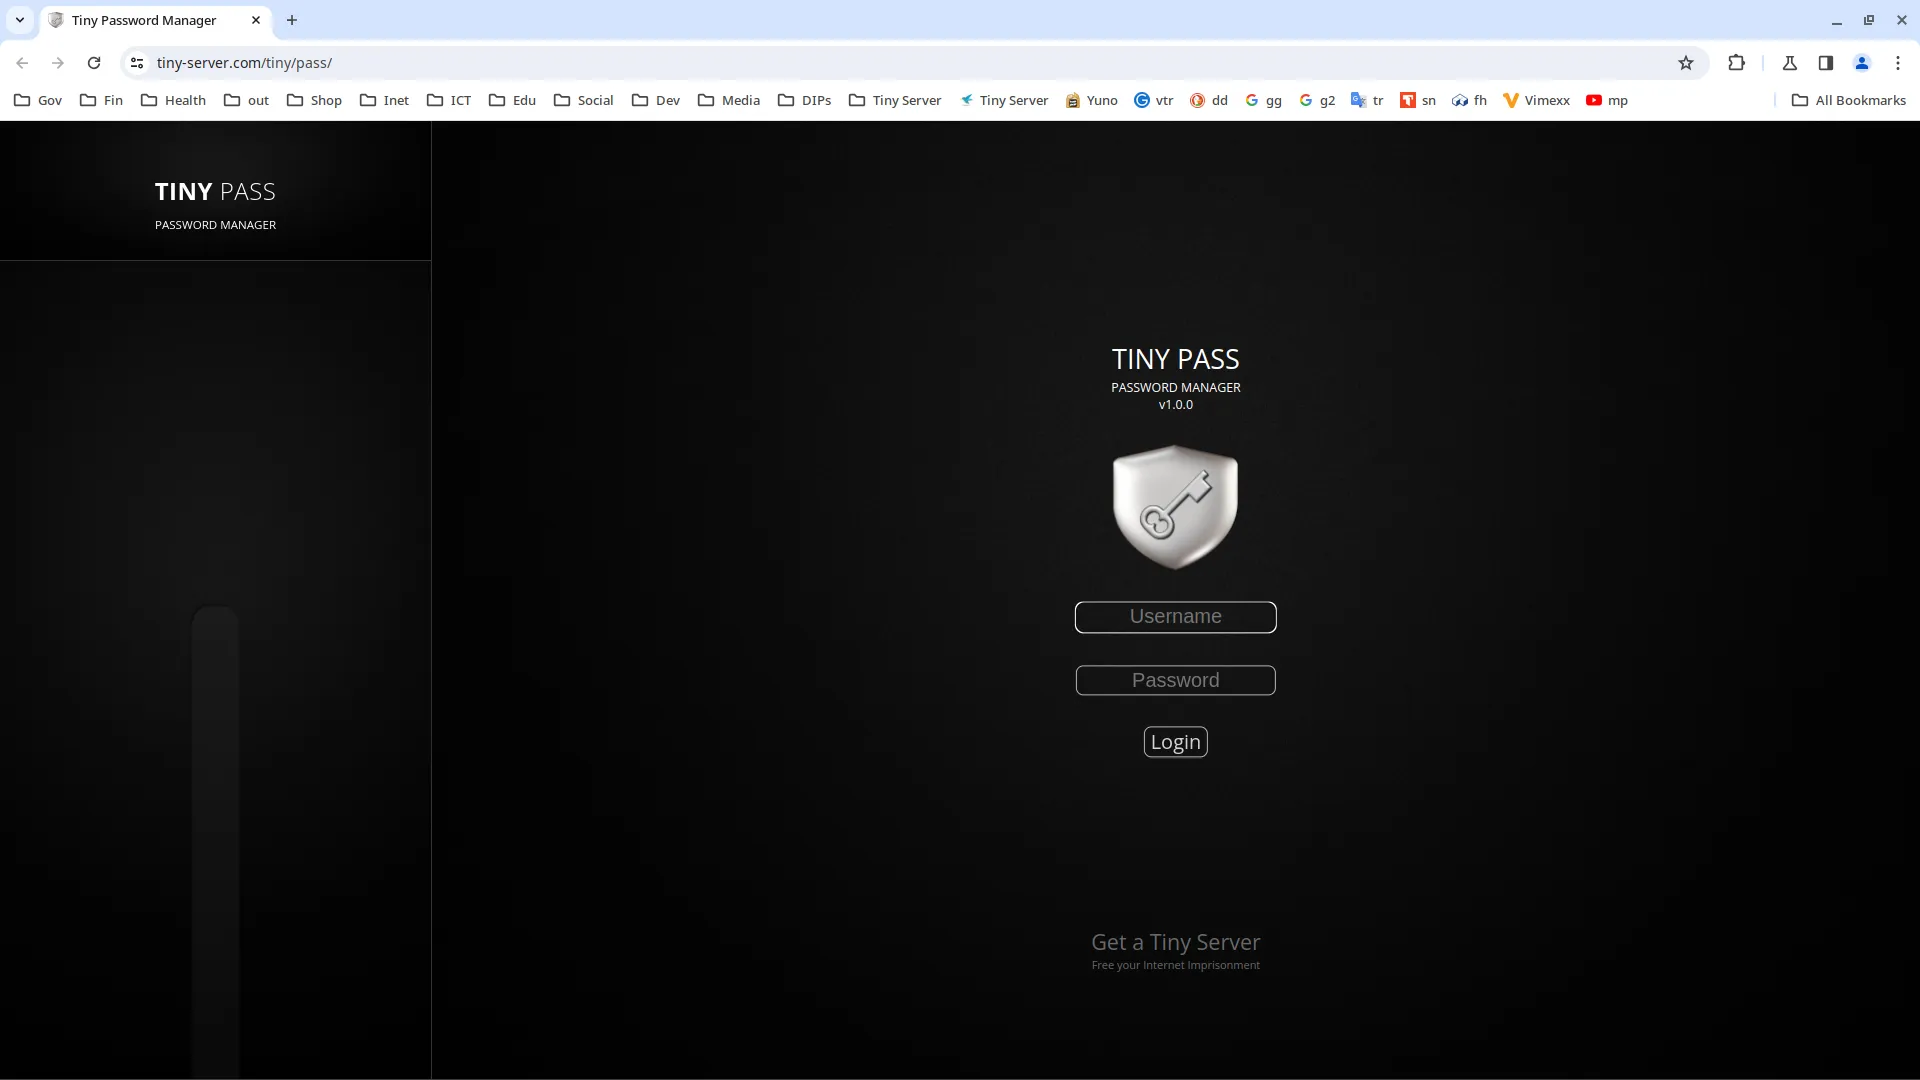Open the side panel icon
Screen dimensions: 1920x1080
click(x=1826, y=62)
